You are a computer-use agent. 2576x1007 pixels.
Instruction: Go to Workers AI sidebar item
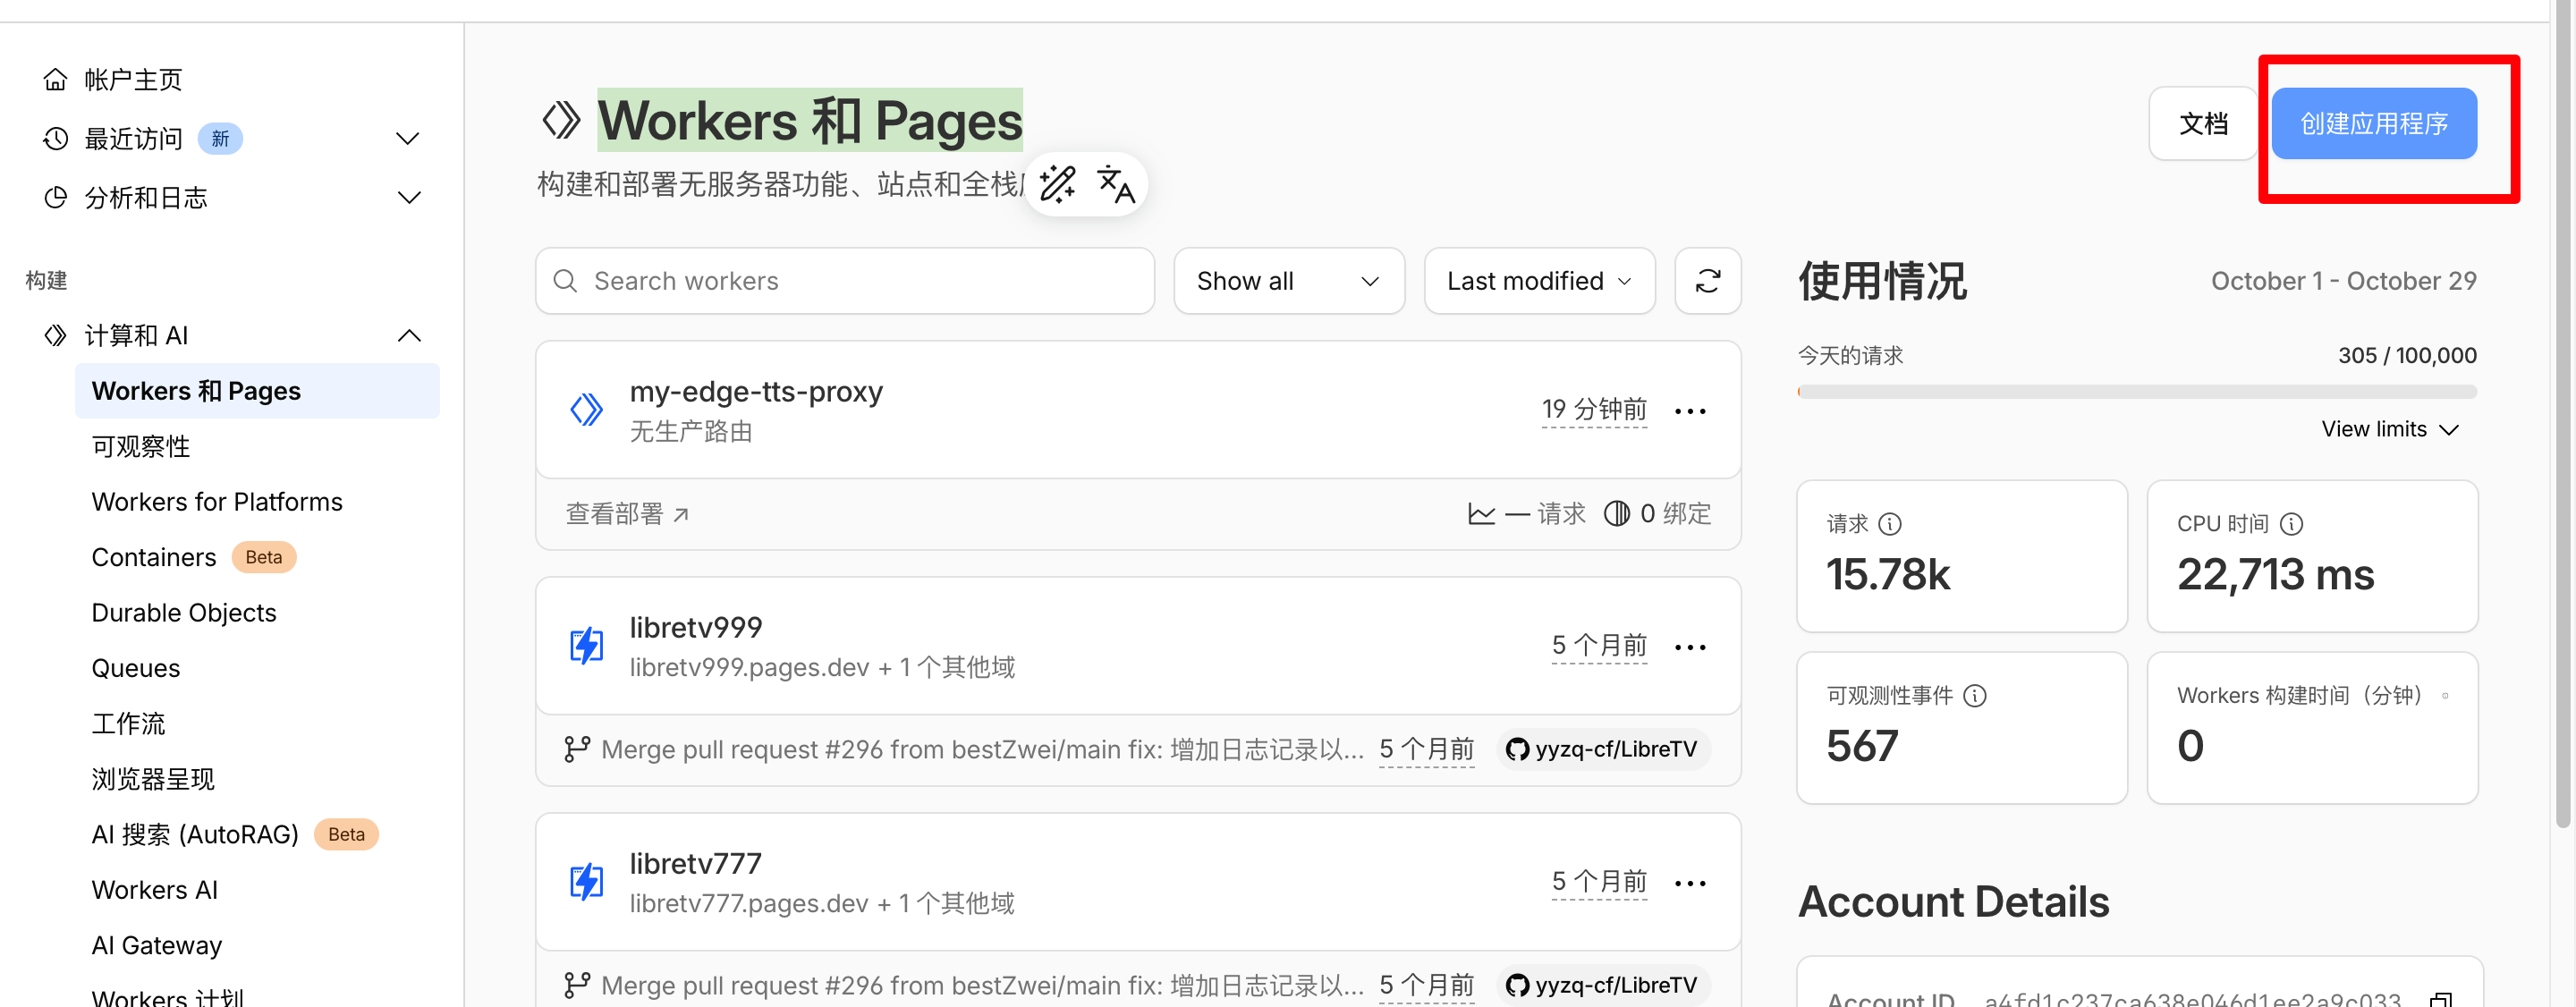tap(154, 889)
